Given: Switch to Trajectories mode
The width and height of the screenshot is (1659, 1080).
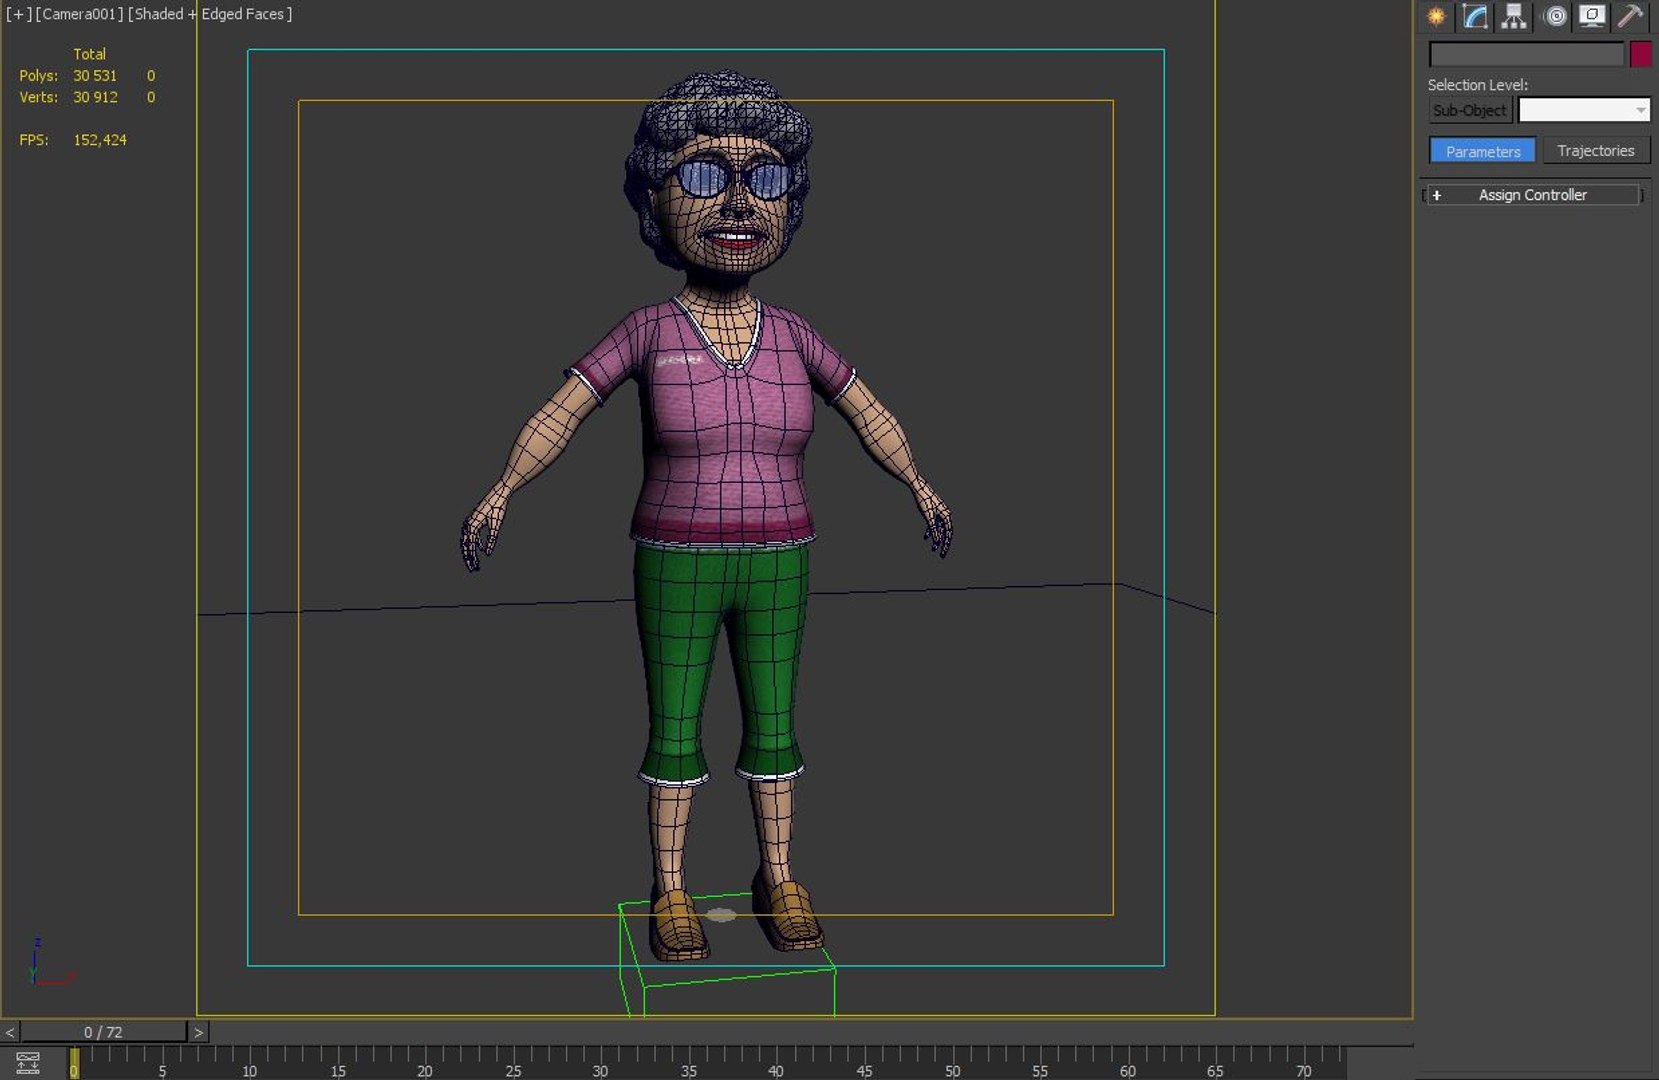Looking at the screenshot, I should click(1595, 151).
